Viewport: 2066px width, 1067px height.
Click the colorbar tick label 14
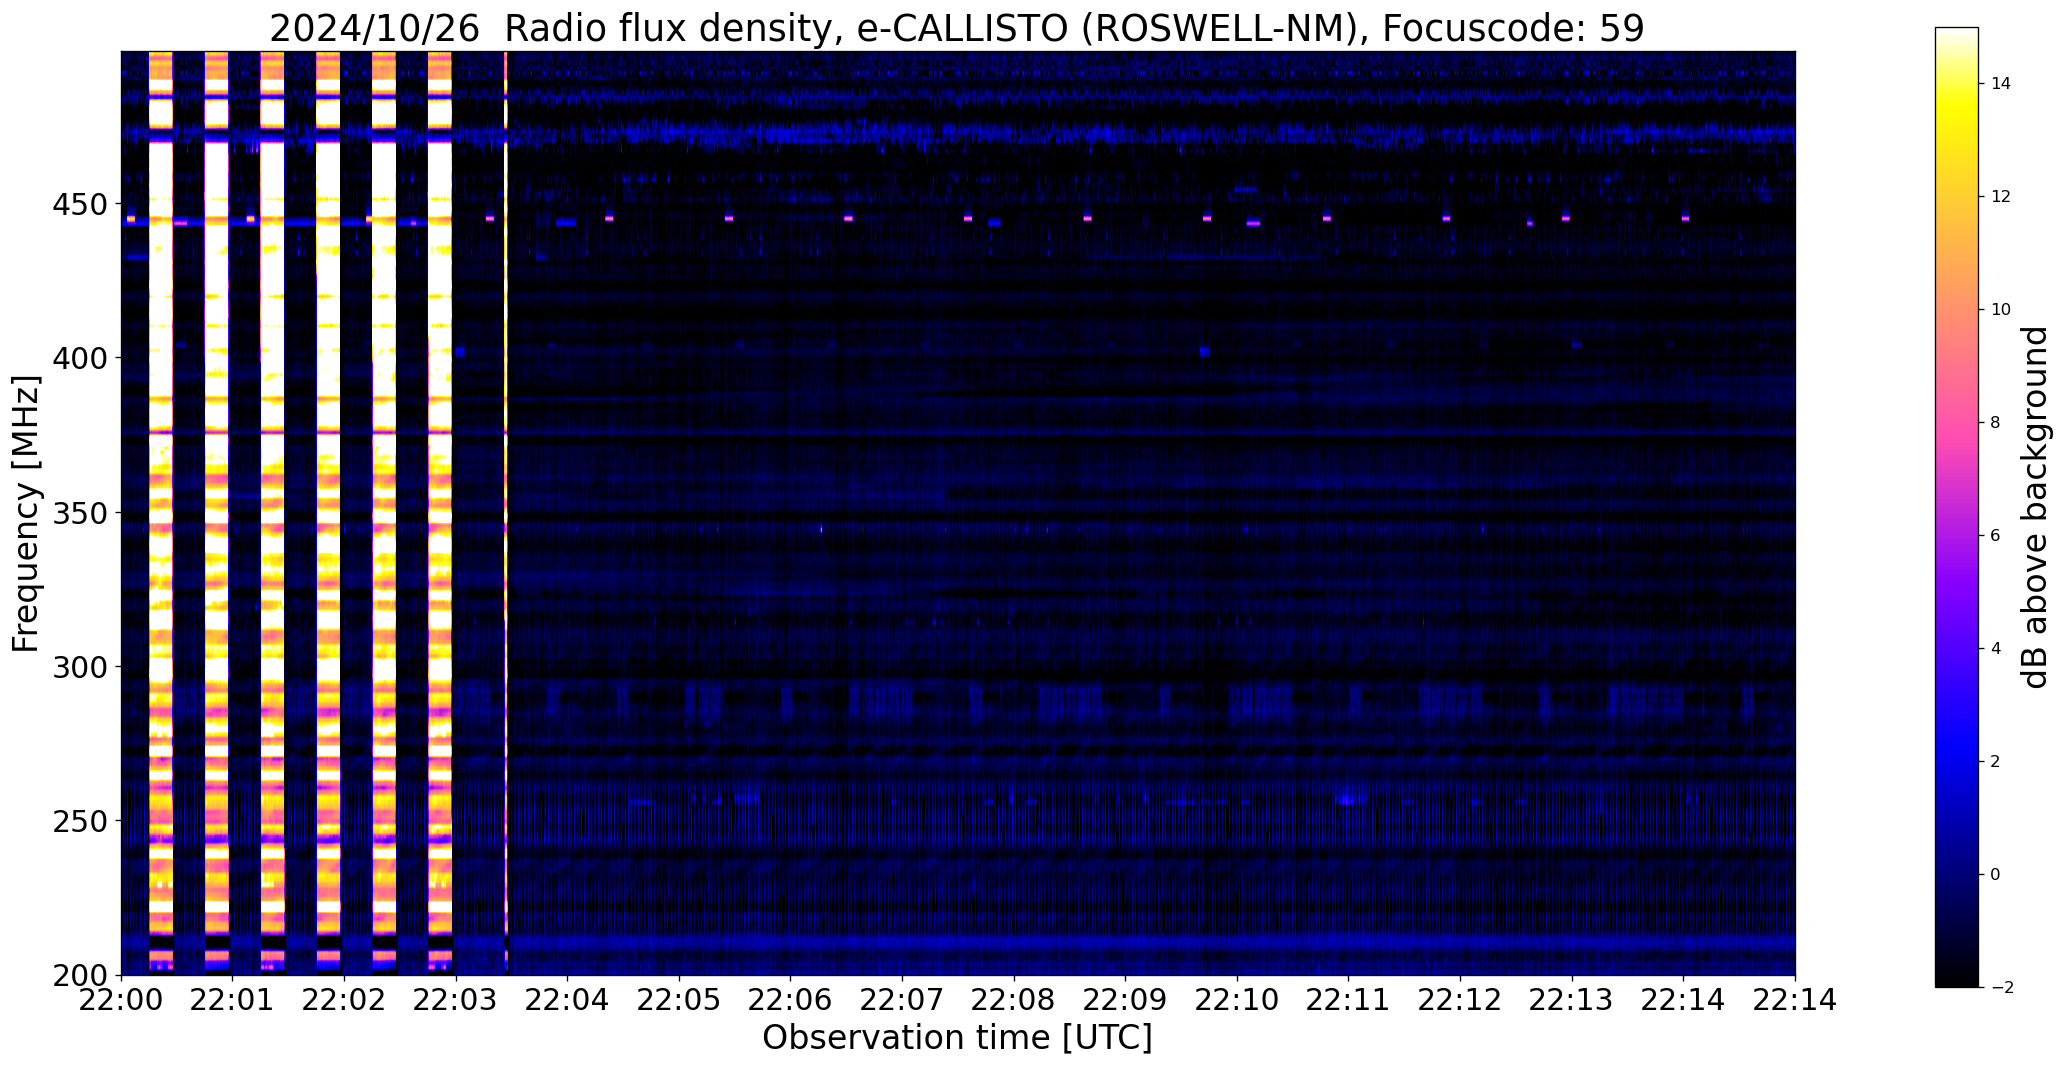point(2000,84)
